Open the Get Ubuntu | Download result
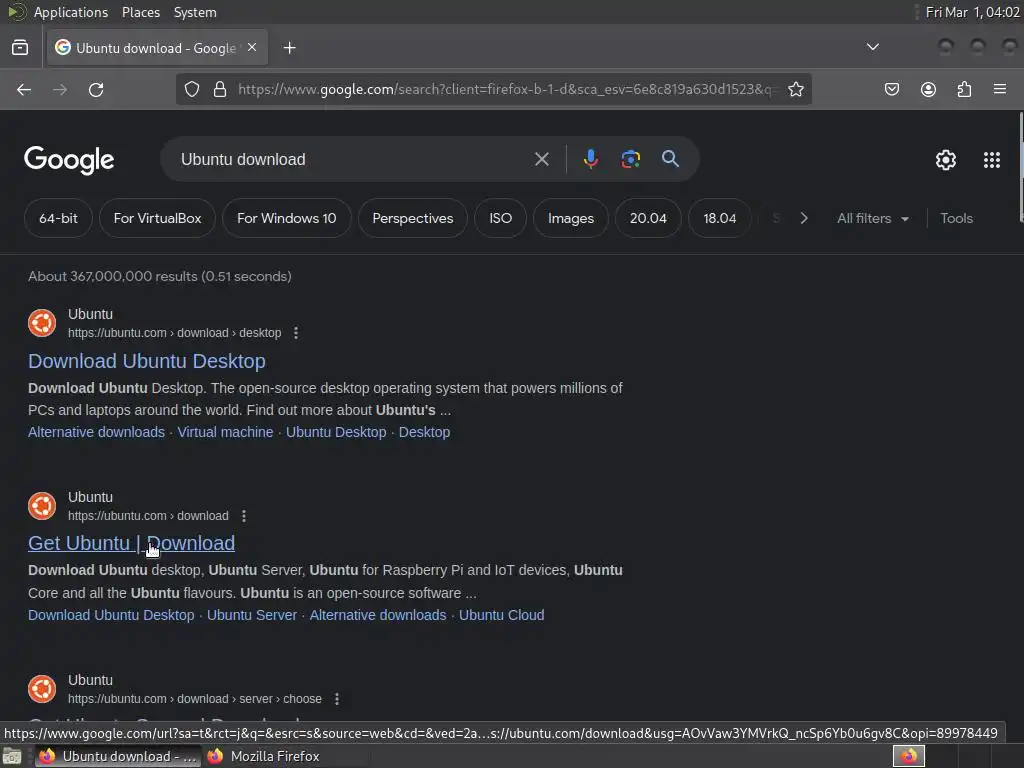Screen dimensions: 1024x768 point(131,543)
